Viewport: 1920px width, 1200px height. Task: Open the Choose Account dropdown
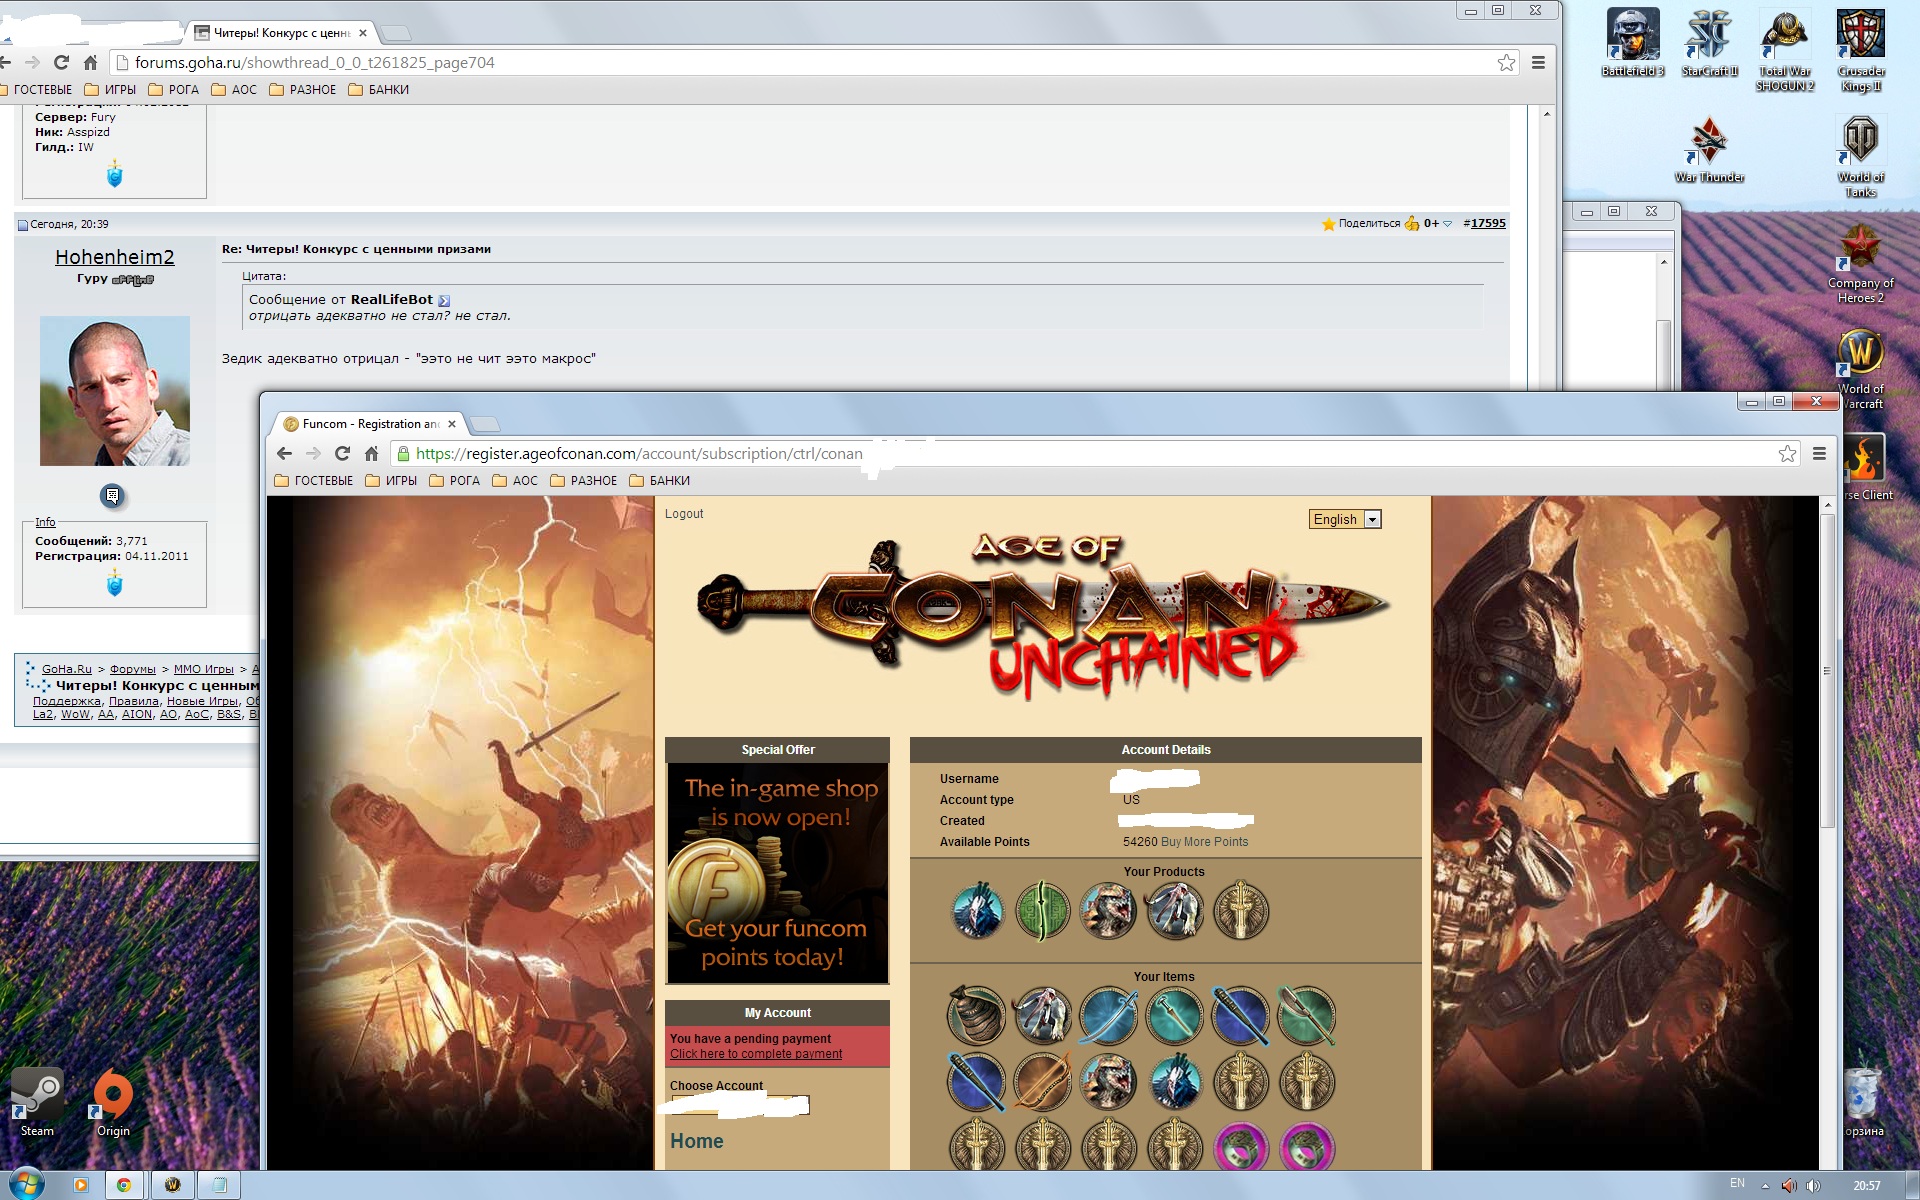740,1105
